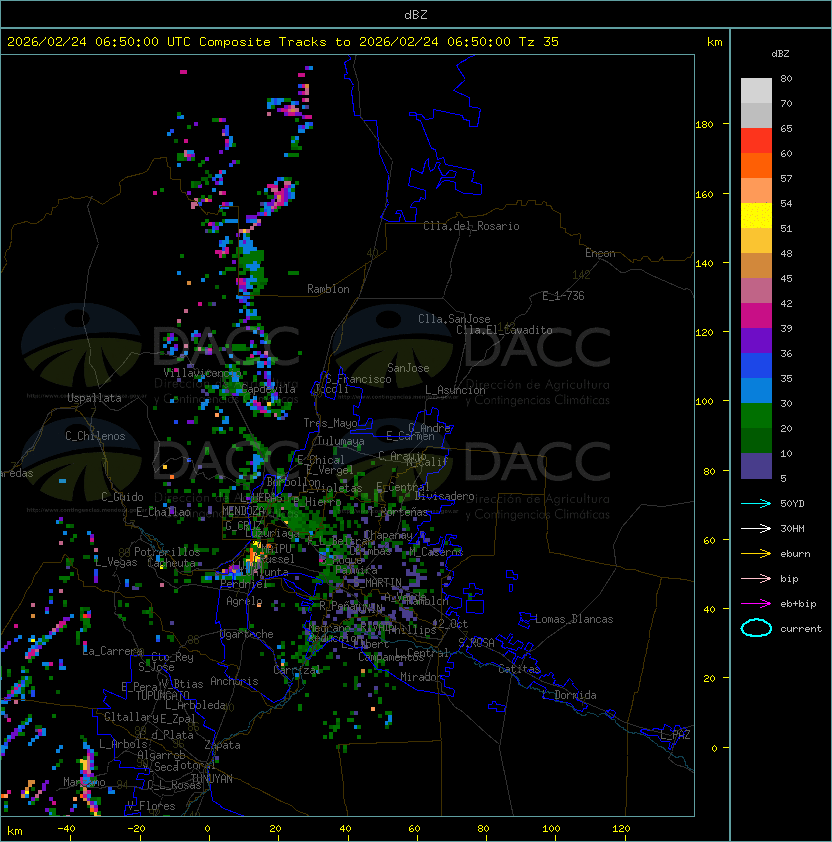Click the 'V_Flores' map label
Viewport: 832px width, 842px height.
tap(151, 806)
